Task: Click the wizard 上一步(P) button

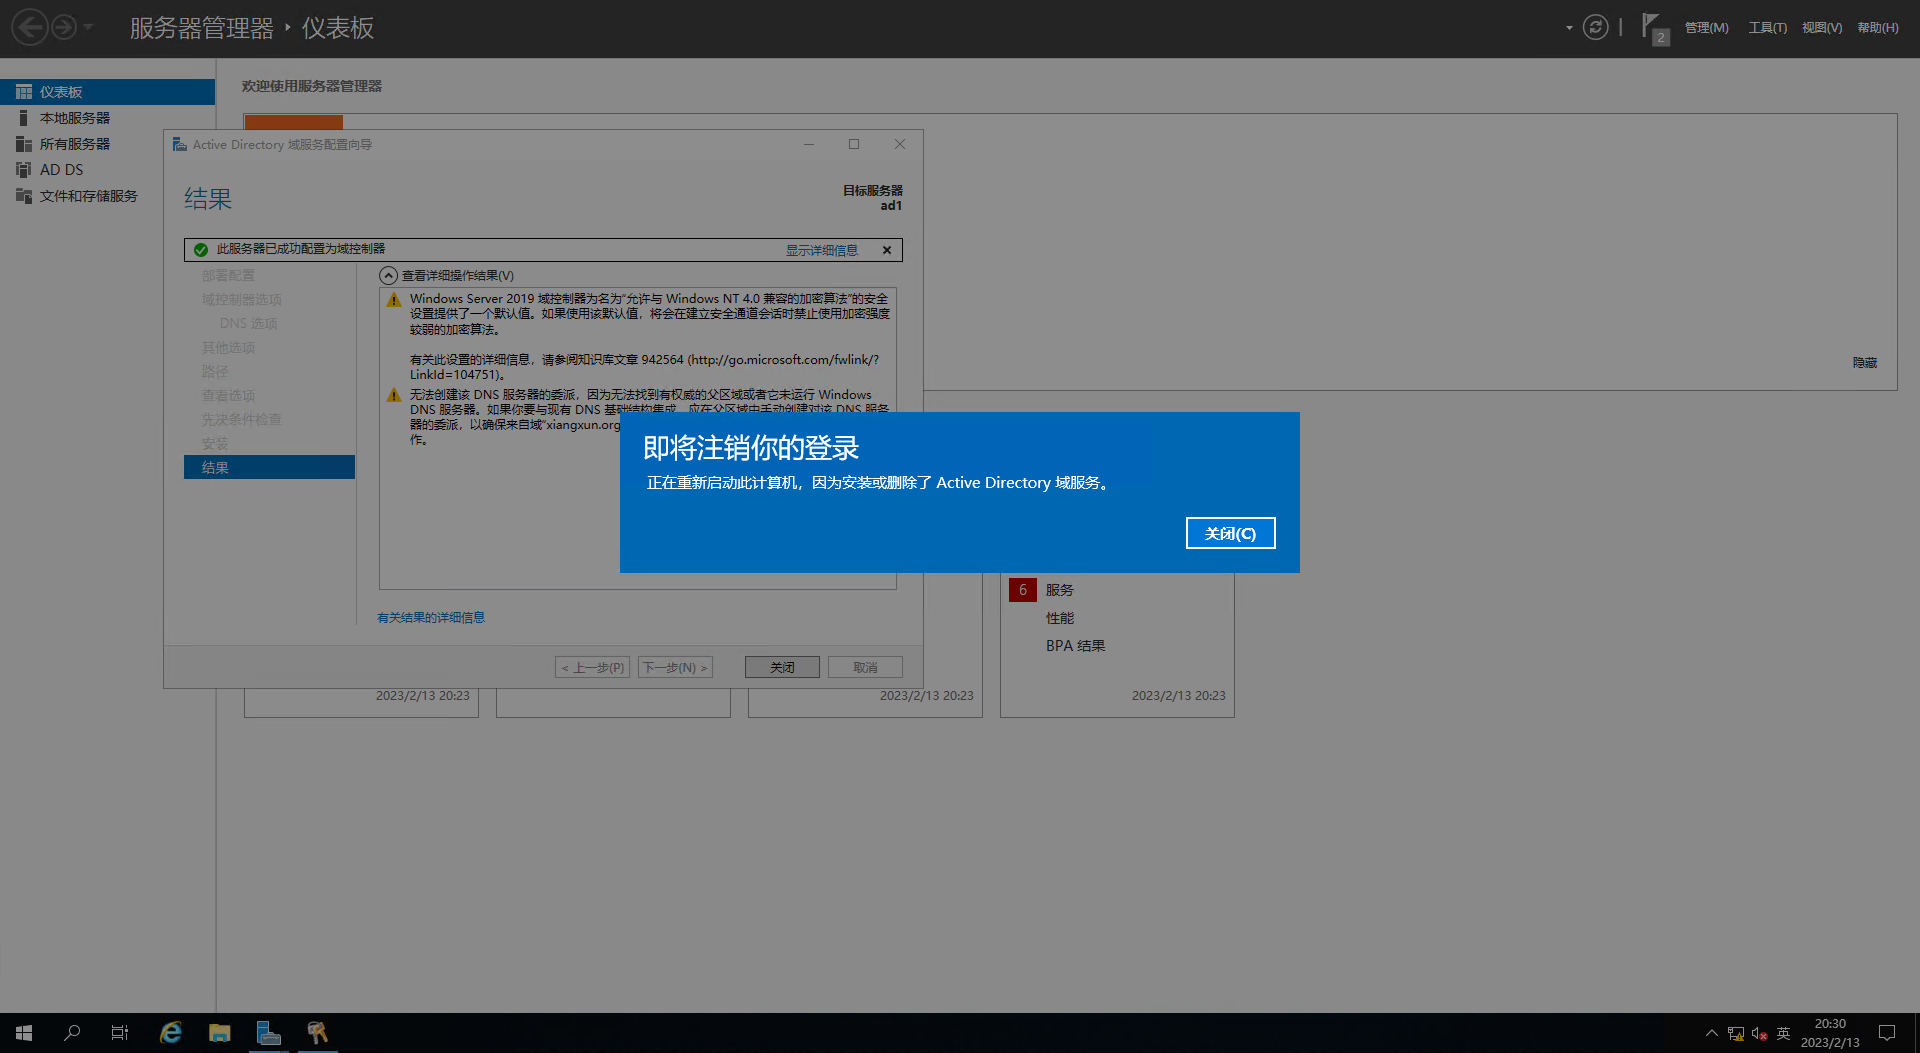Action: click(x=592, y=667)
